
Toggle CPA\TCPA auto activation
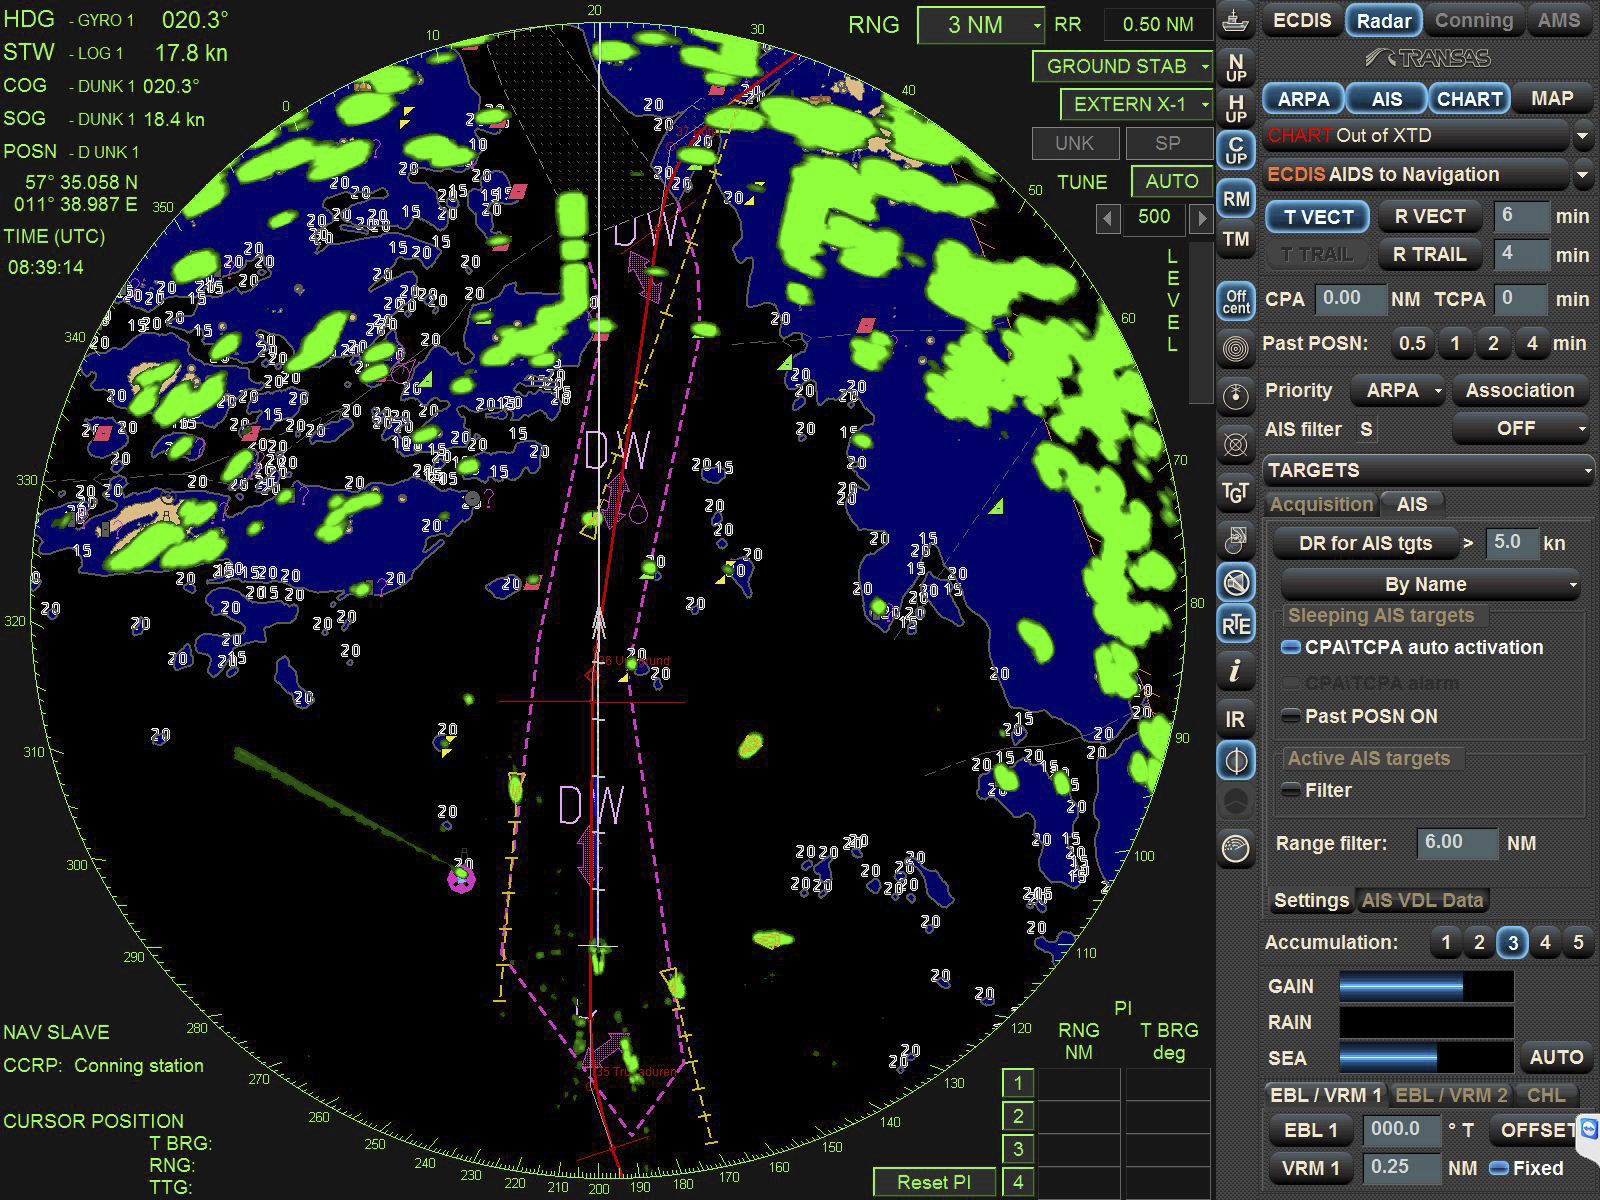click(1291, 648)
